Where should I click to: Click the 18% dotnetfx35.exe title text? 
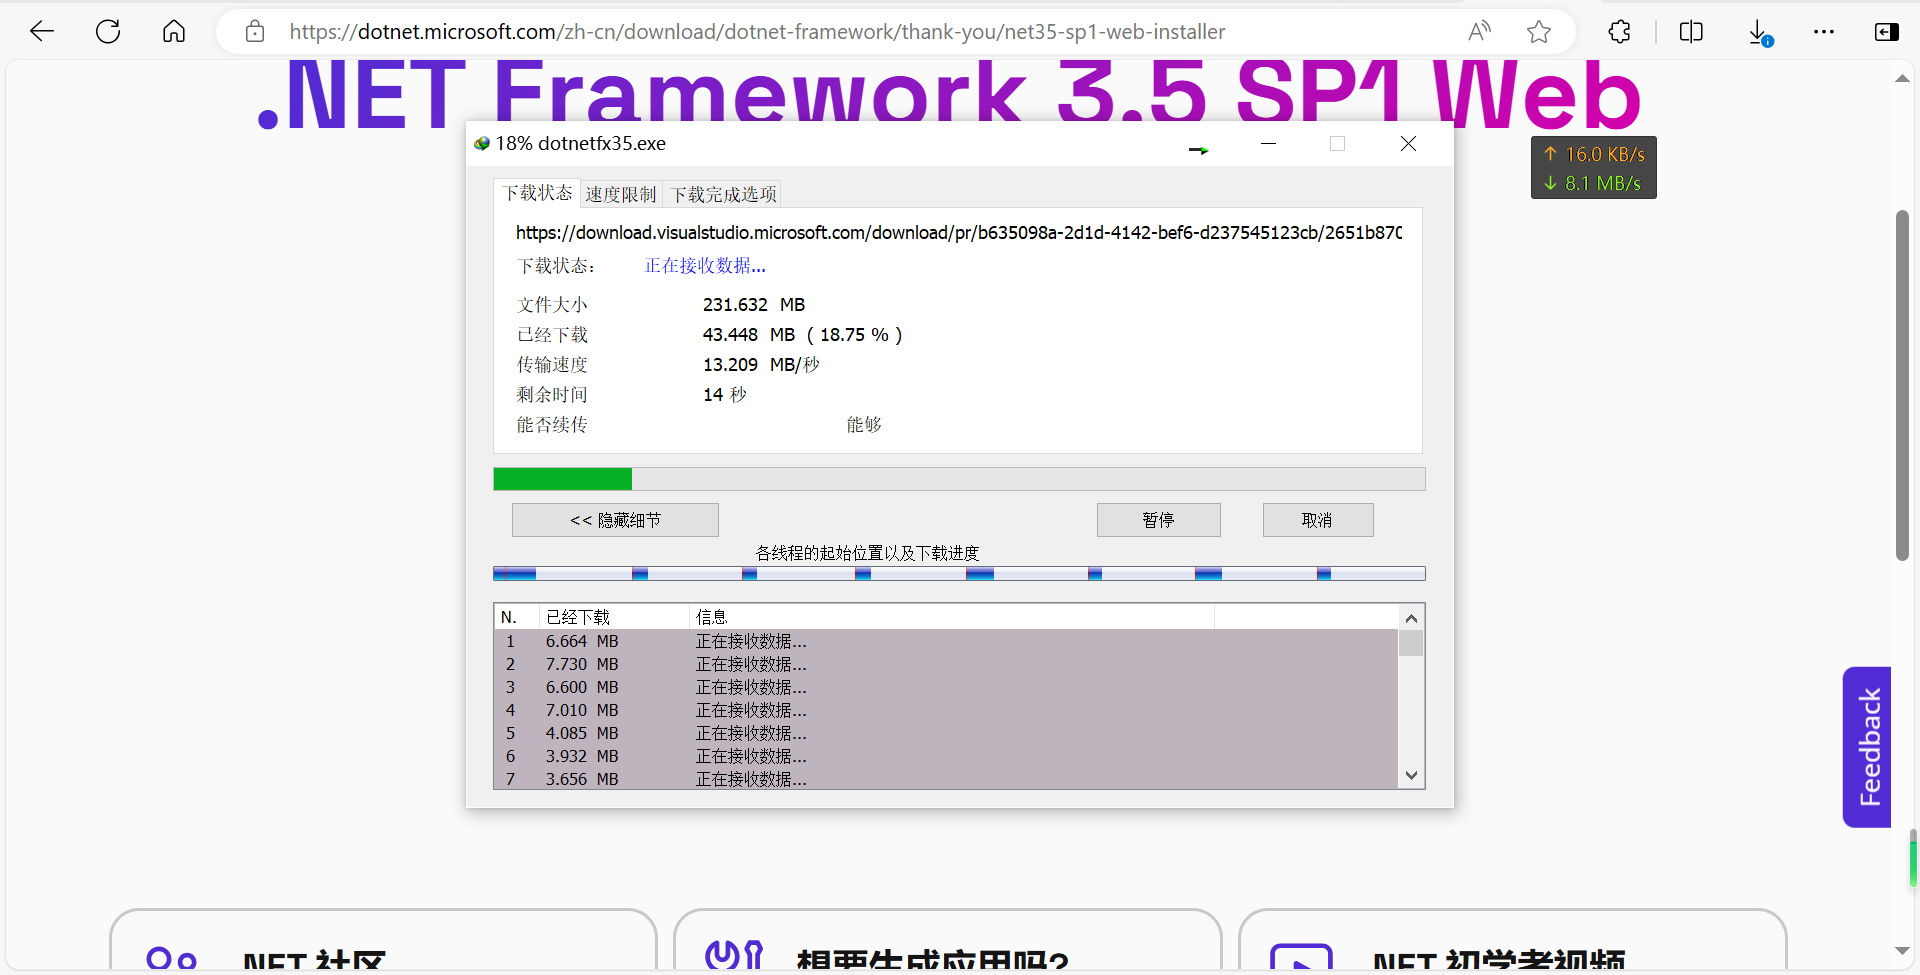[x=581, y=143]
